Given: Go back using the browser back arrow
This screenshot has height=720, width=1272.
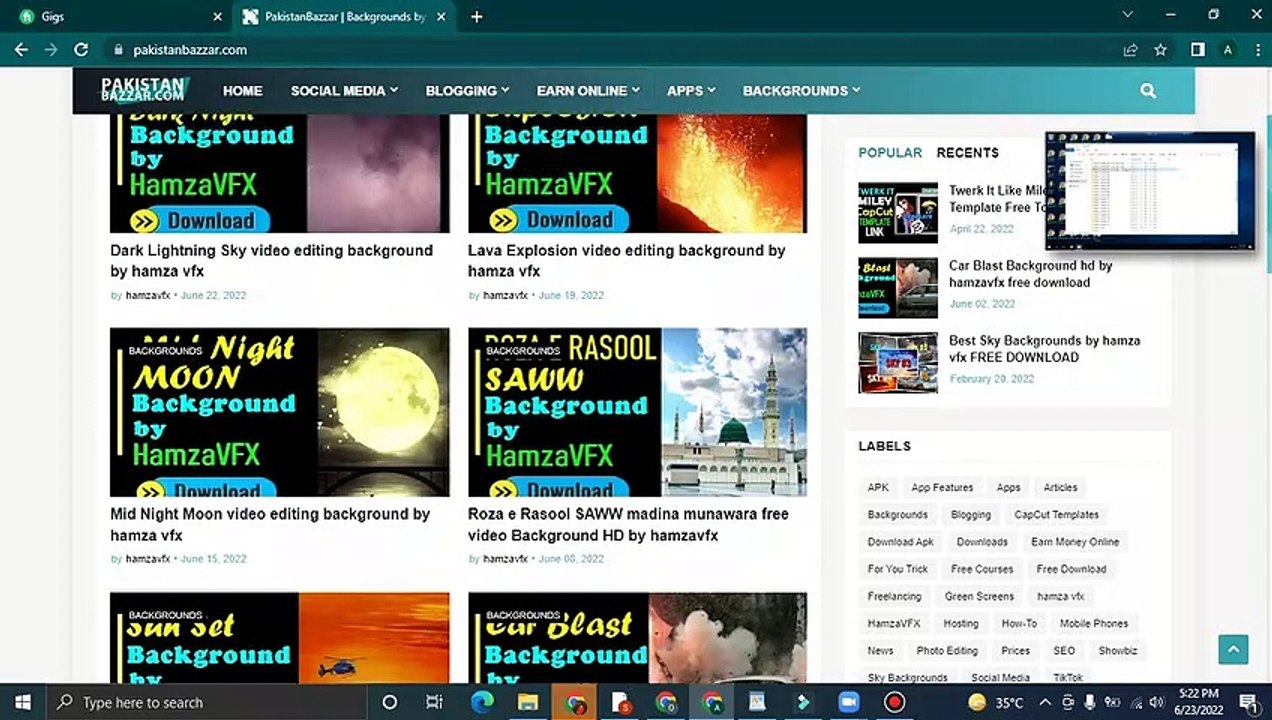Looking at the screenshot, I should (x=21, y=49).
